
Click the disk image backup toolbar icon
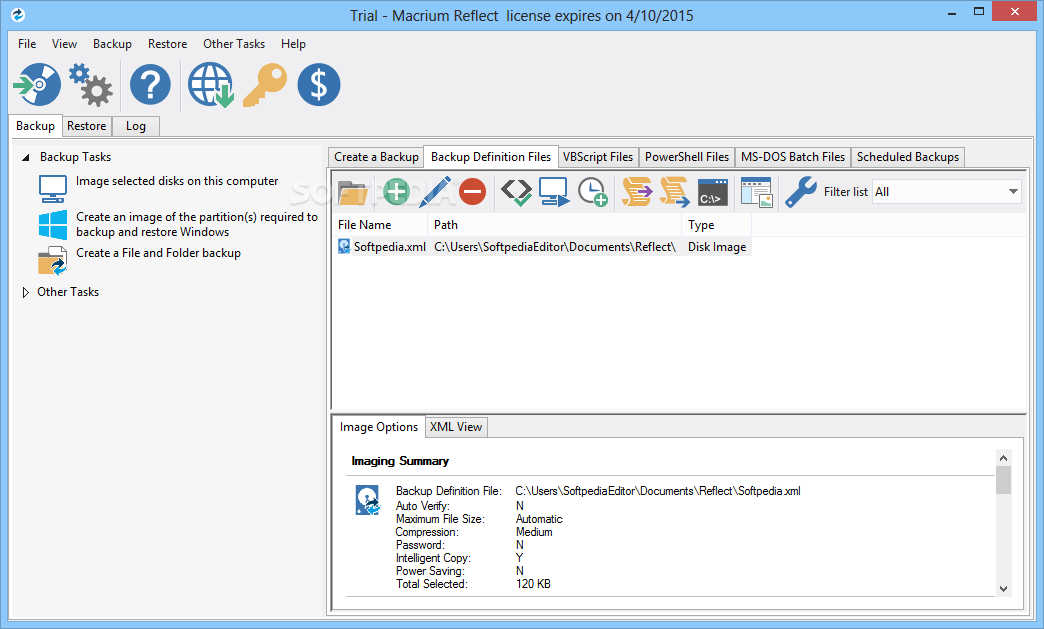tap(37, 85)
